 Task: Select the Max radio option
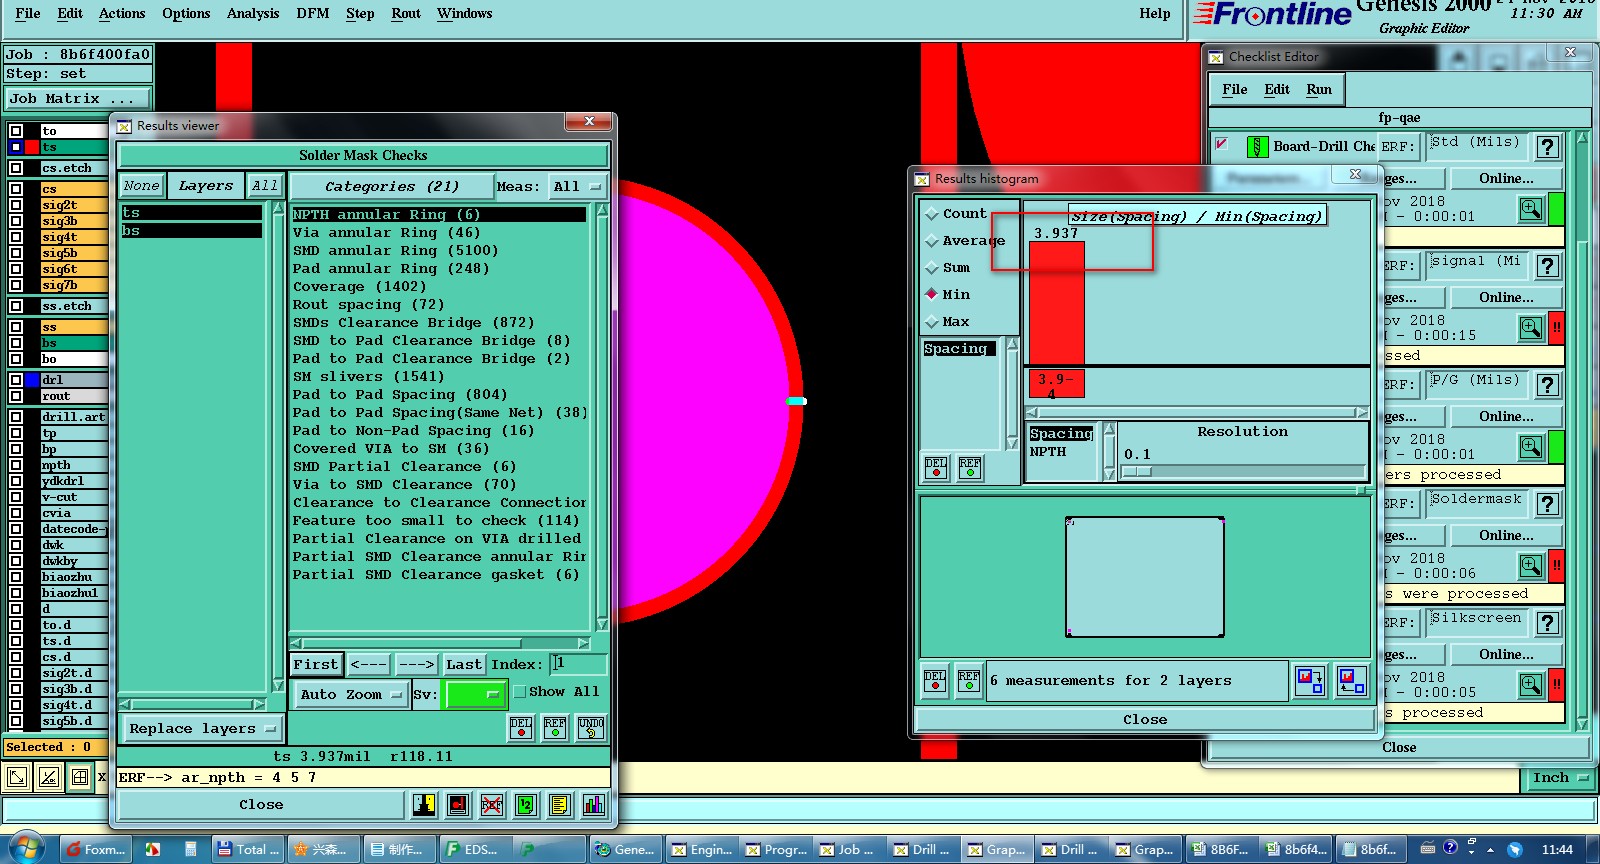tap(932, 322)
